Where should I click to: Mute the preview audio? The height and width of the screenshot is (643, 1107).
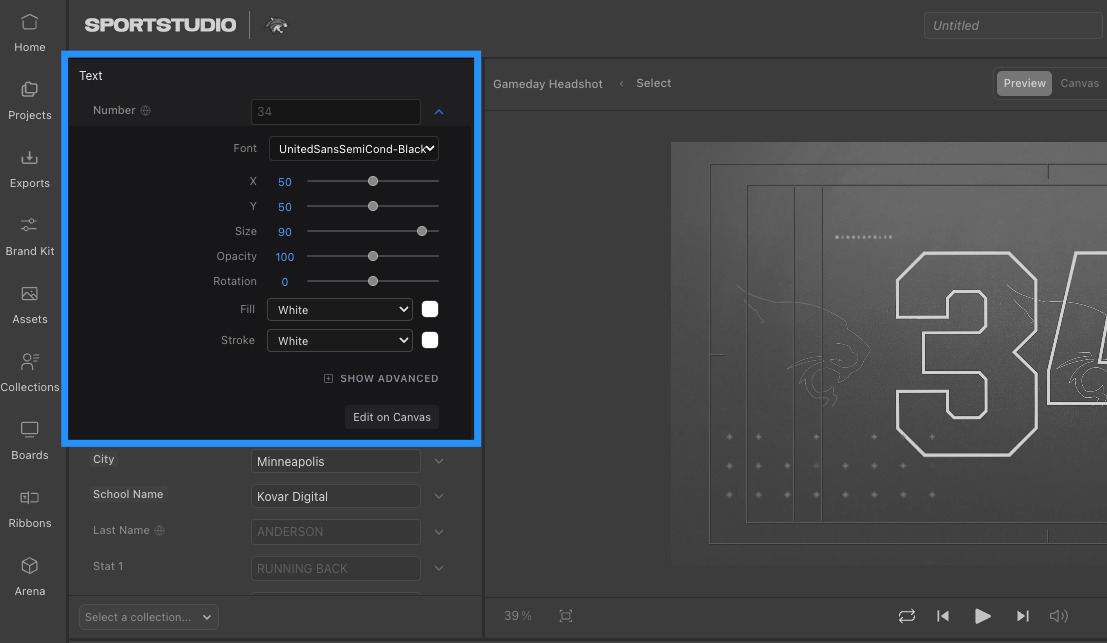1058,616
